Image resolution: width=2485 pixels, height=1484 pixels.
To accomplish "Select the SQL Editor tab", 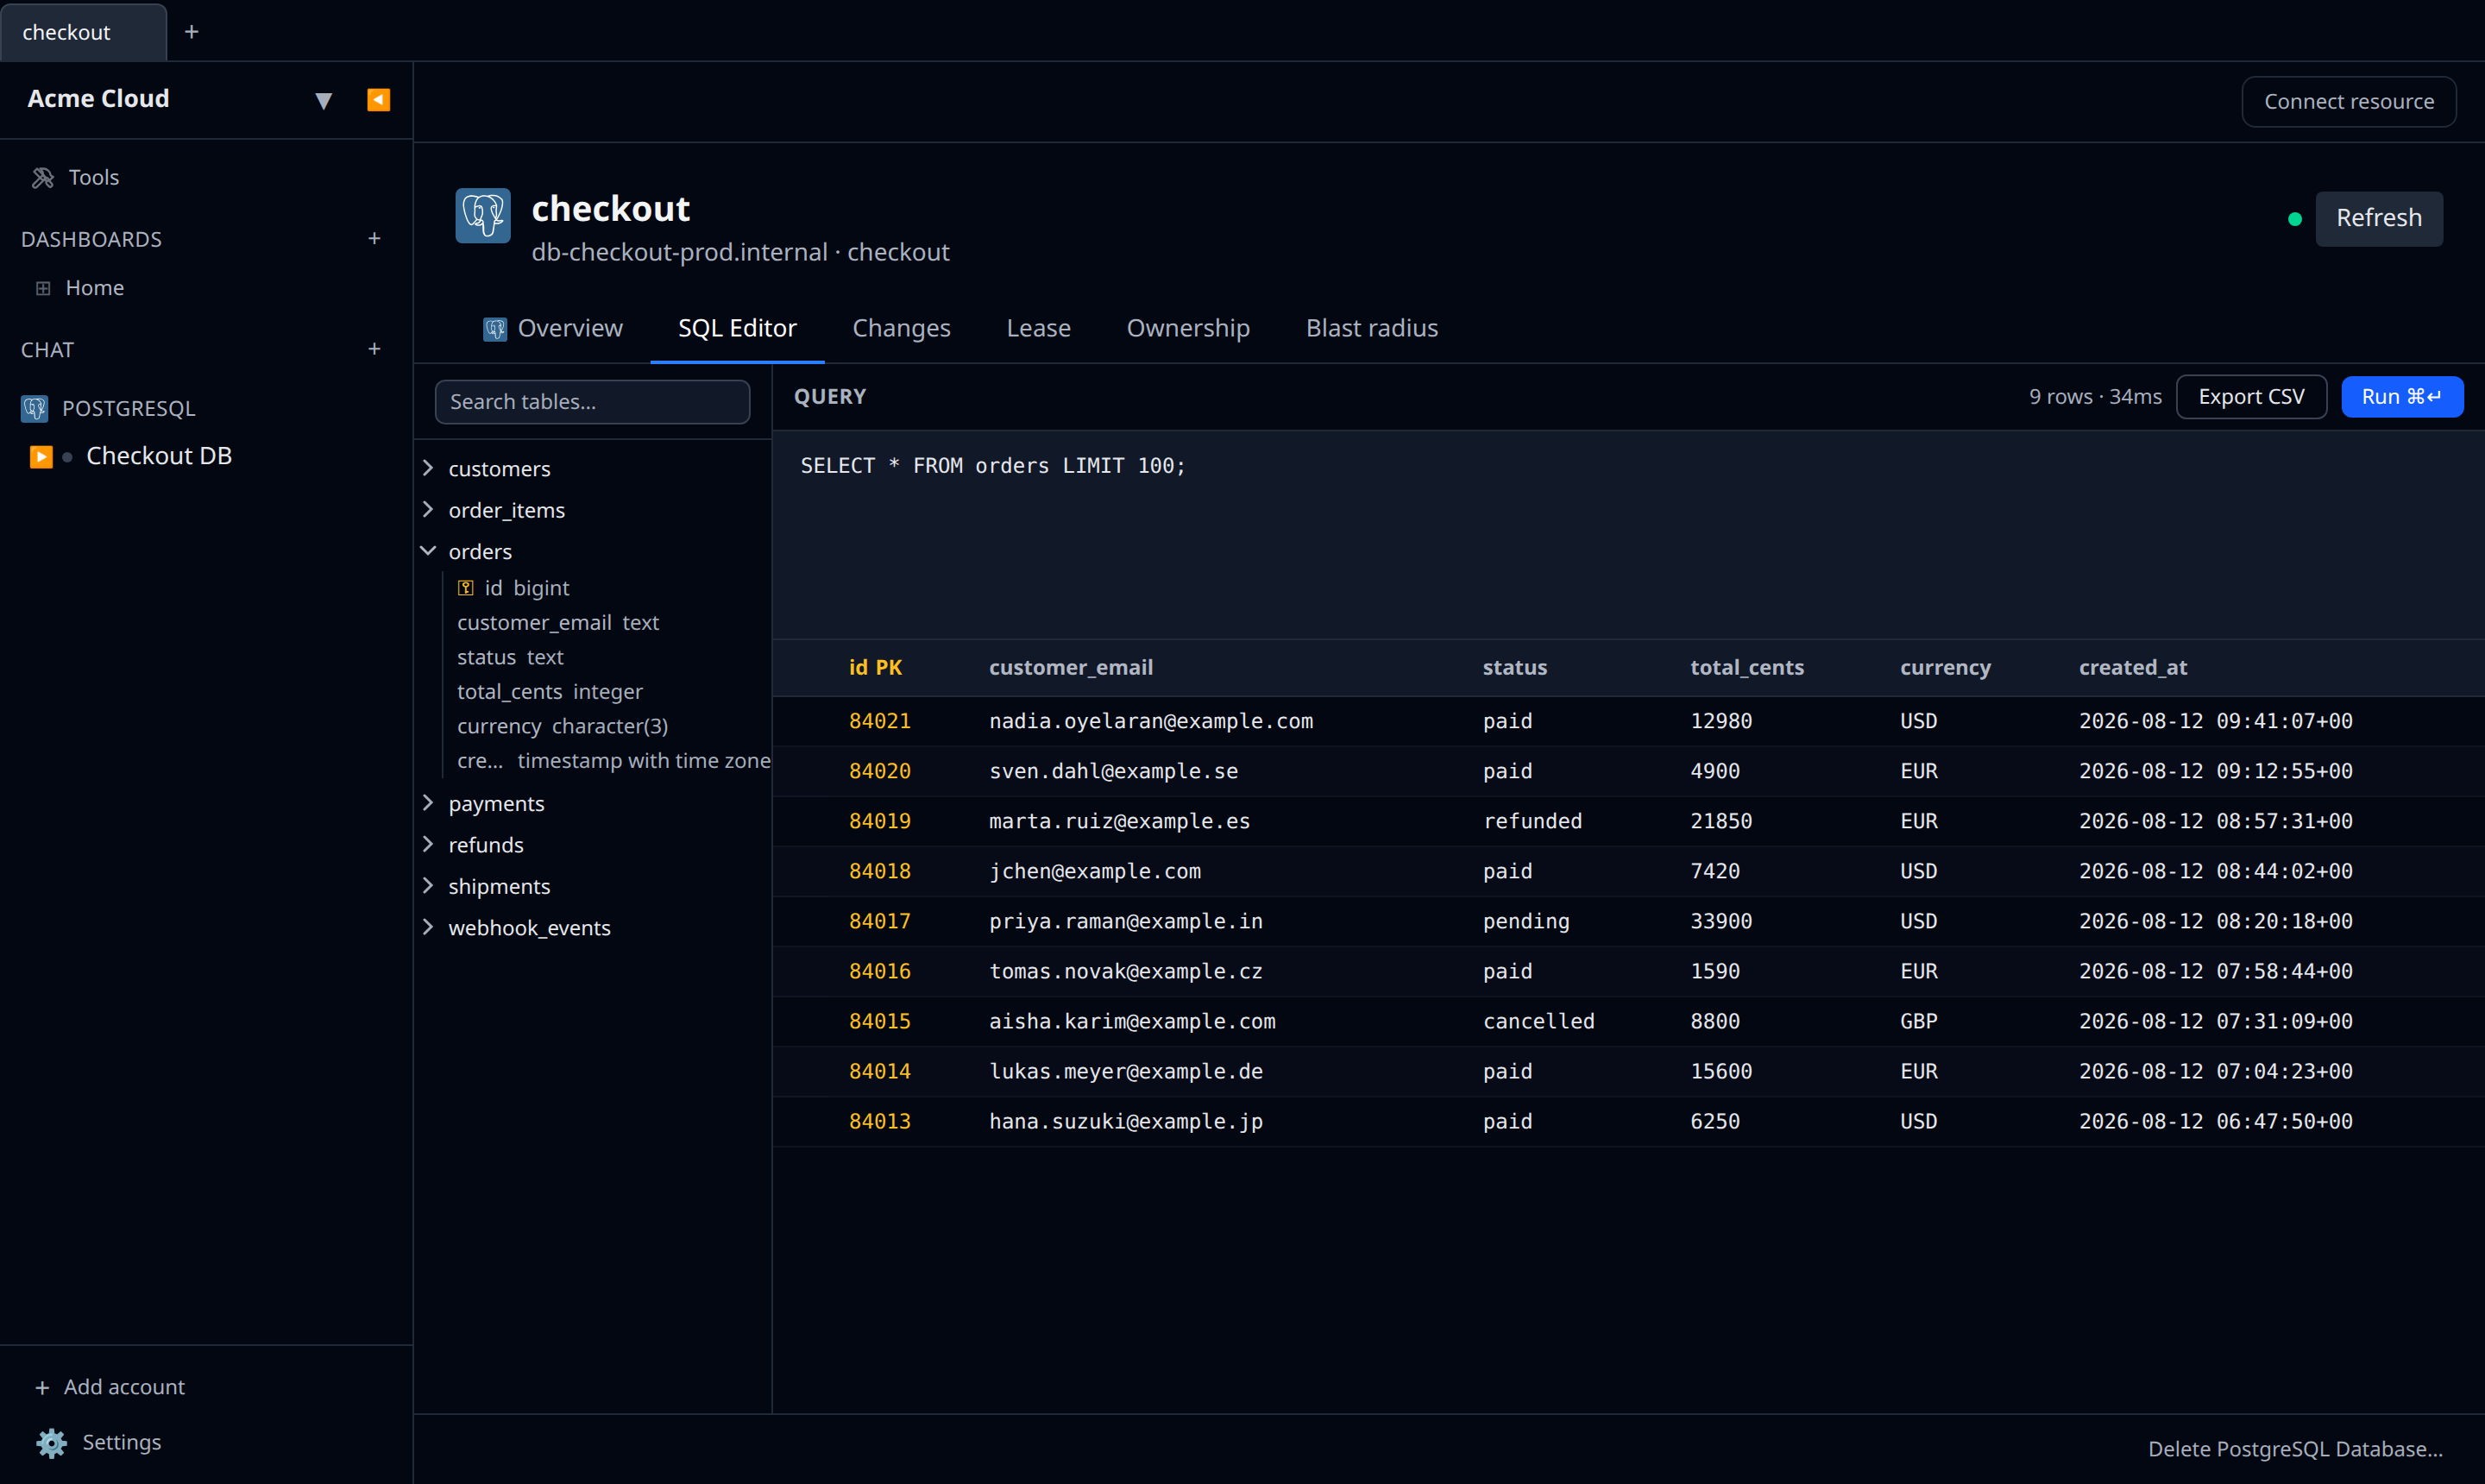I will point(737,328).
